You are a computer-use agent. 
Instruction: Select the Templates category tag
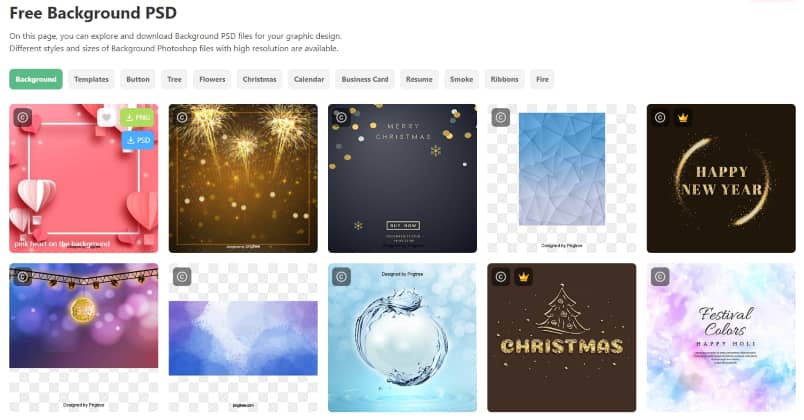click(91, 79)
